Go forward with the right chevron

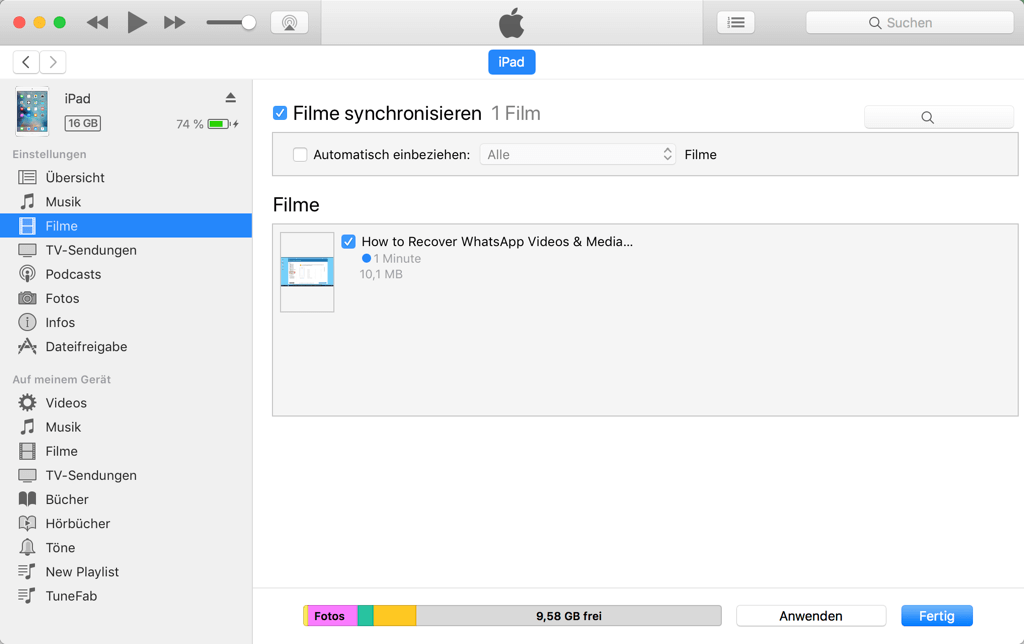coord(53,62)
